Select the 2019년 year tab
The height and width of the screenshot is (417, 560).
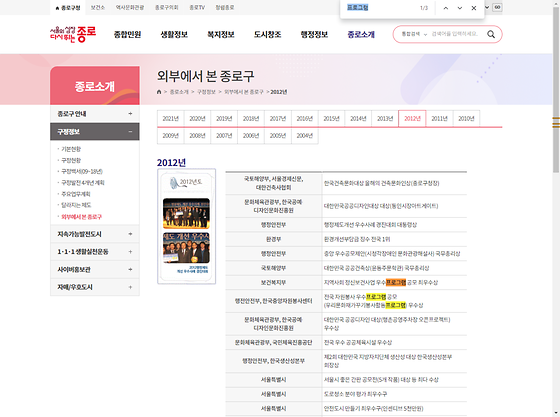click(x=224, y=119)
